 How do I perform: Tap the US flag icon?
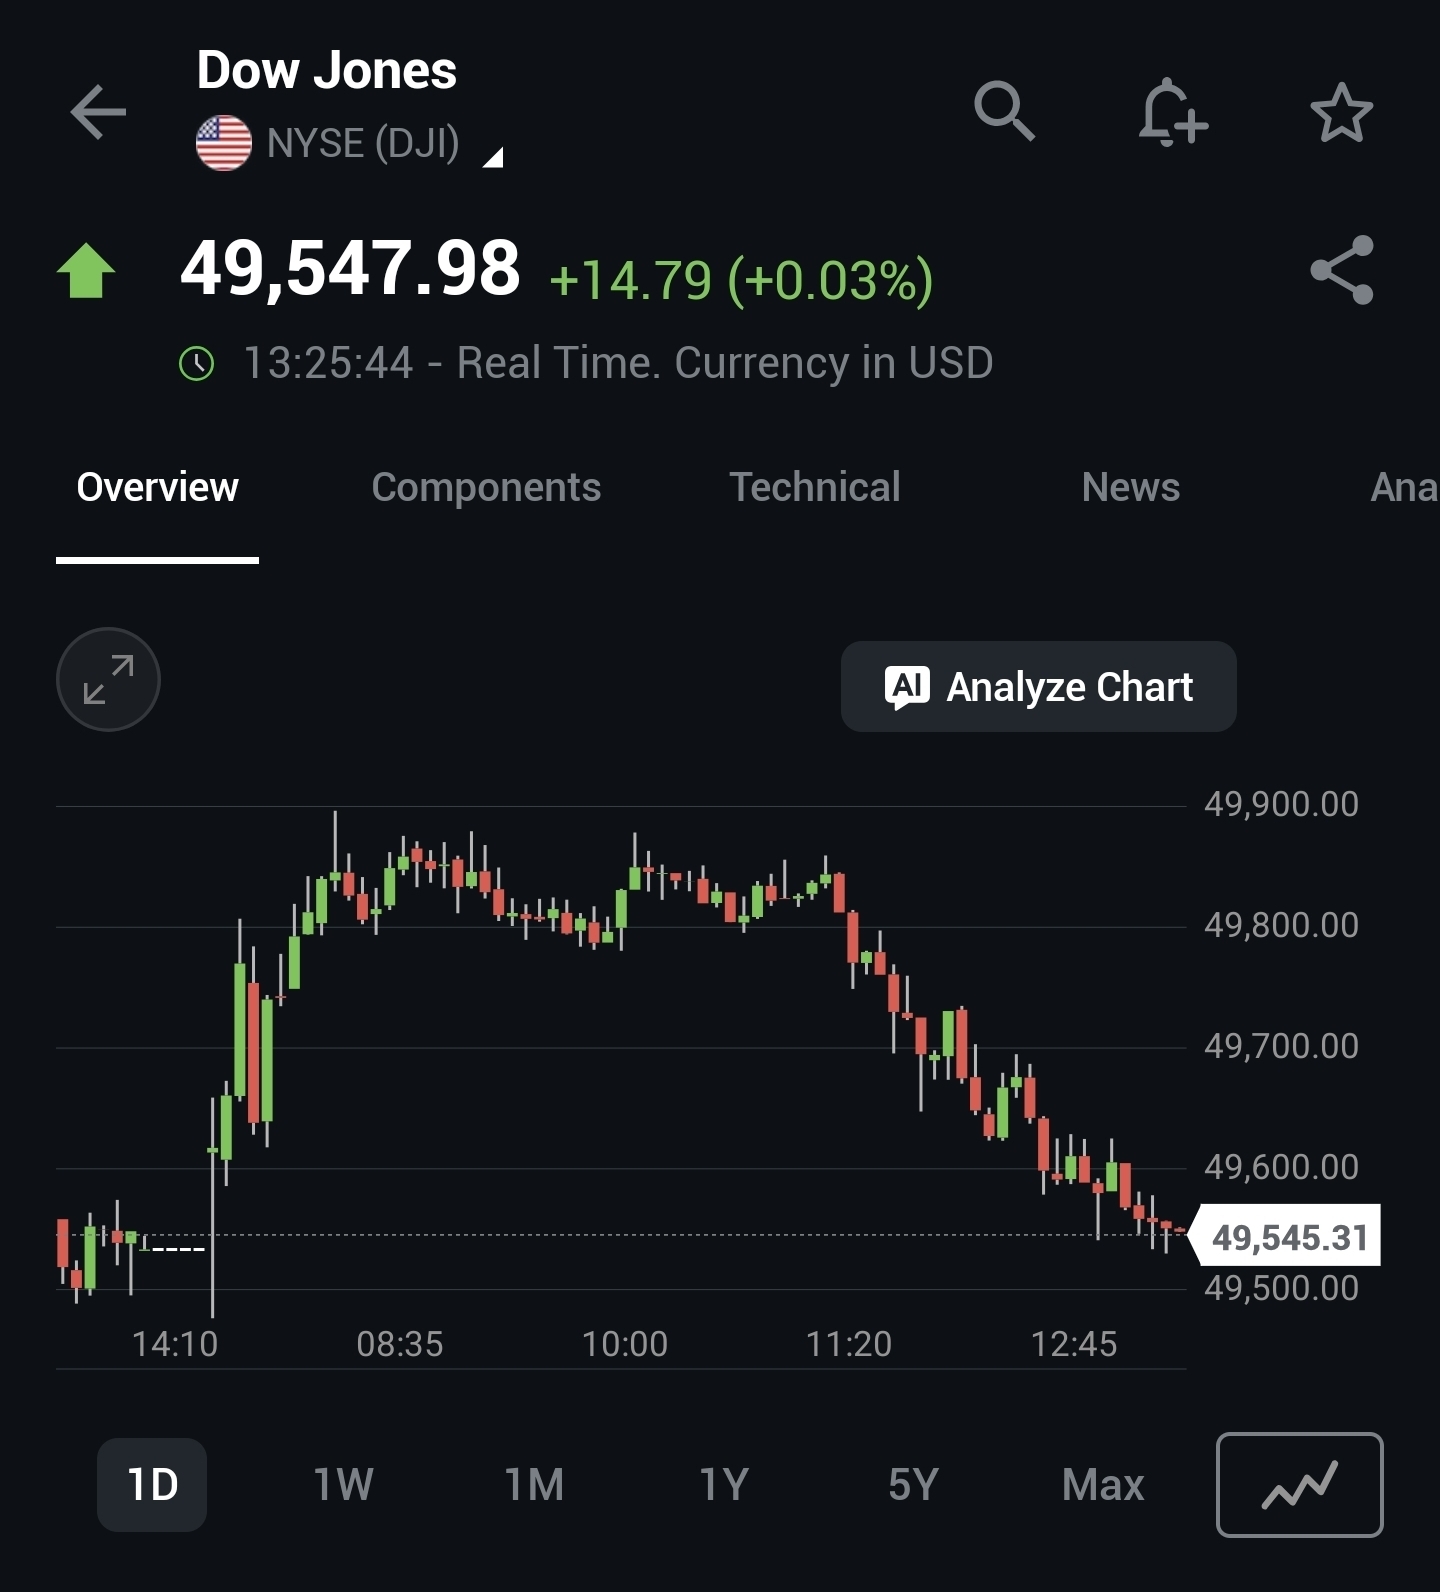point(224,143)
